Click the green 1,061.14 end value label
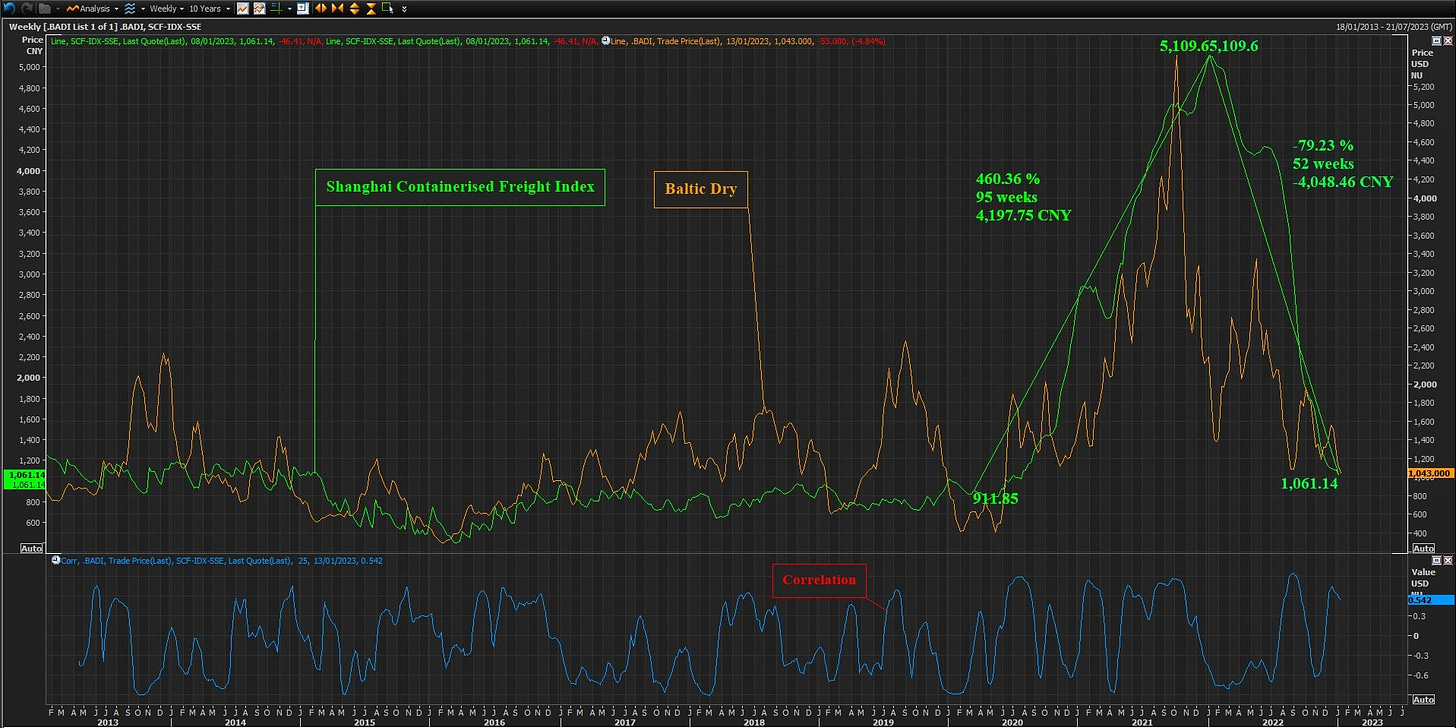1456x728 pixels. 1310,483
